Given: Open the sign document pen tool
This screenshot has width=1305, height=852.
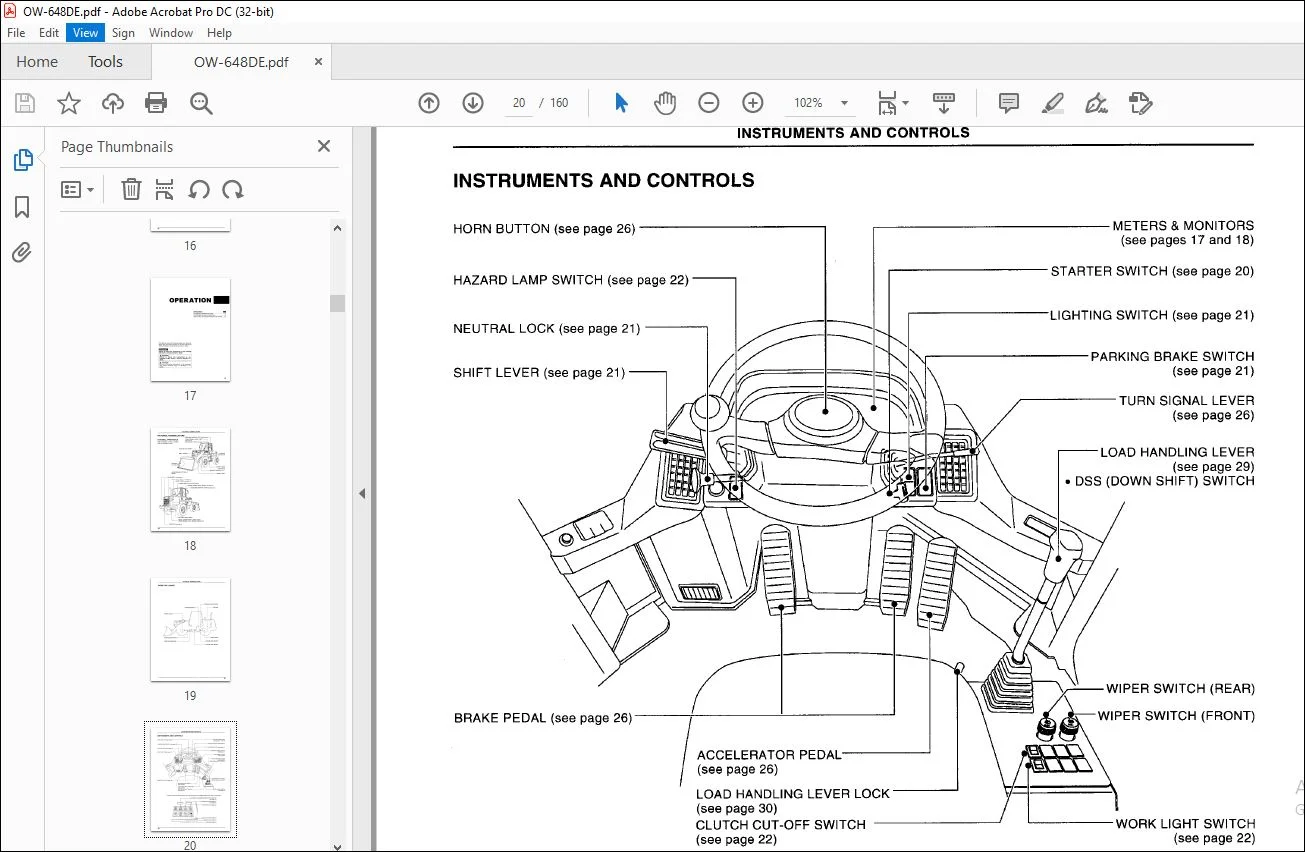Looking at the screenshot, I should (1096, 103).
